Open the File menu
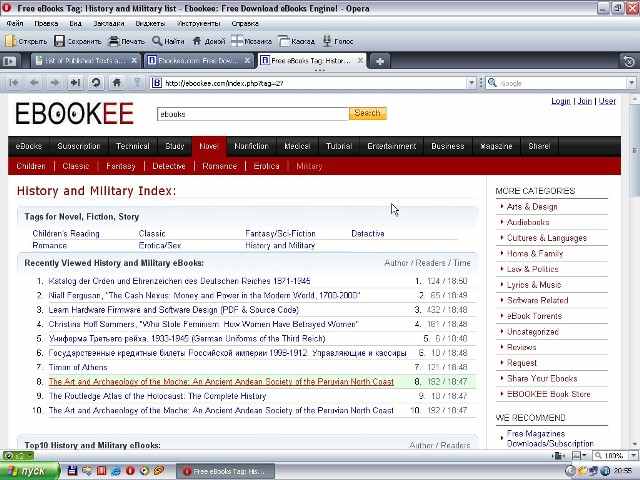640x480 pixels. 15,24
